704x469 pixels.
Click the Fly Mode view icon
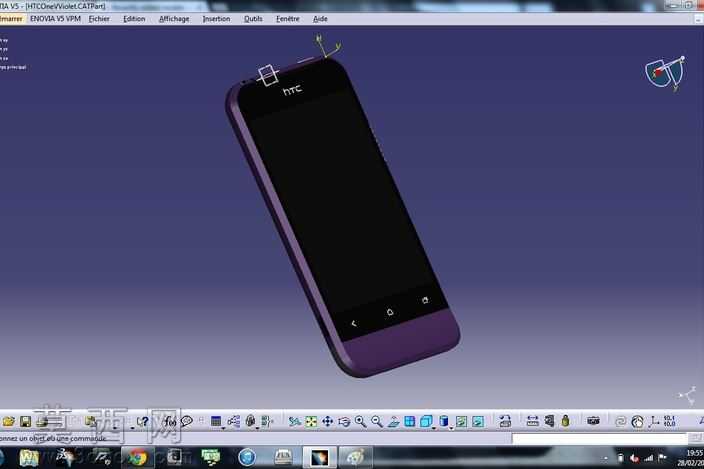294,421
